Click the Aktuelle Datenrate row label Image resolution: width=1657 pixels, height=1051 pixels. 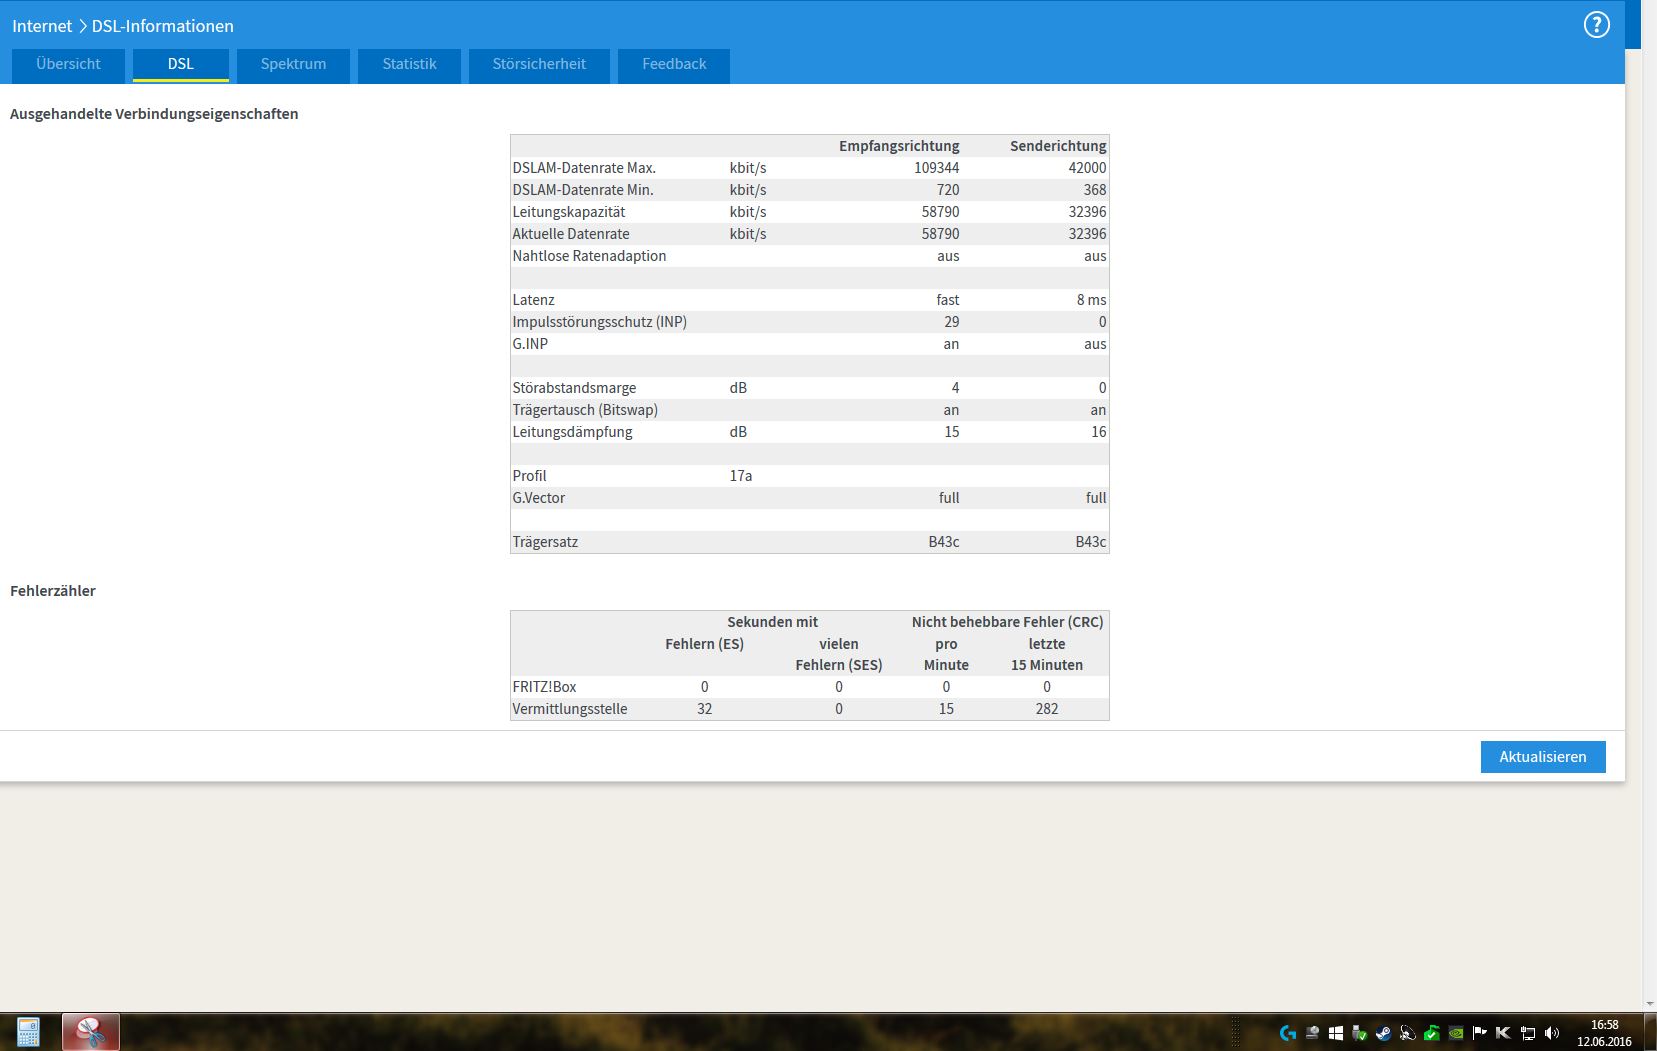click(571, 234)
